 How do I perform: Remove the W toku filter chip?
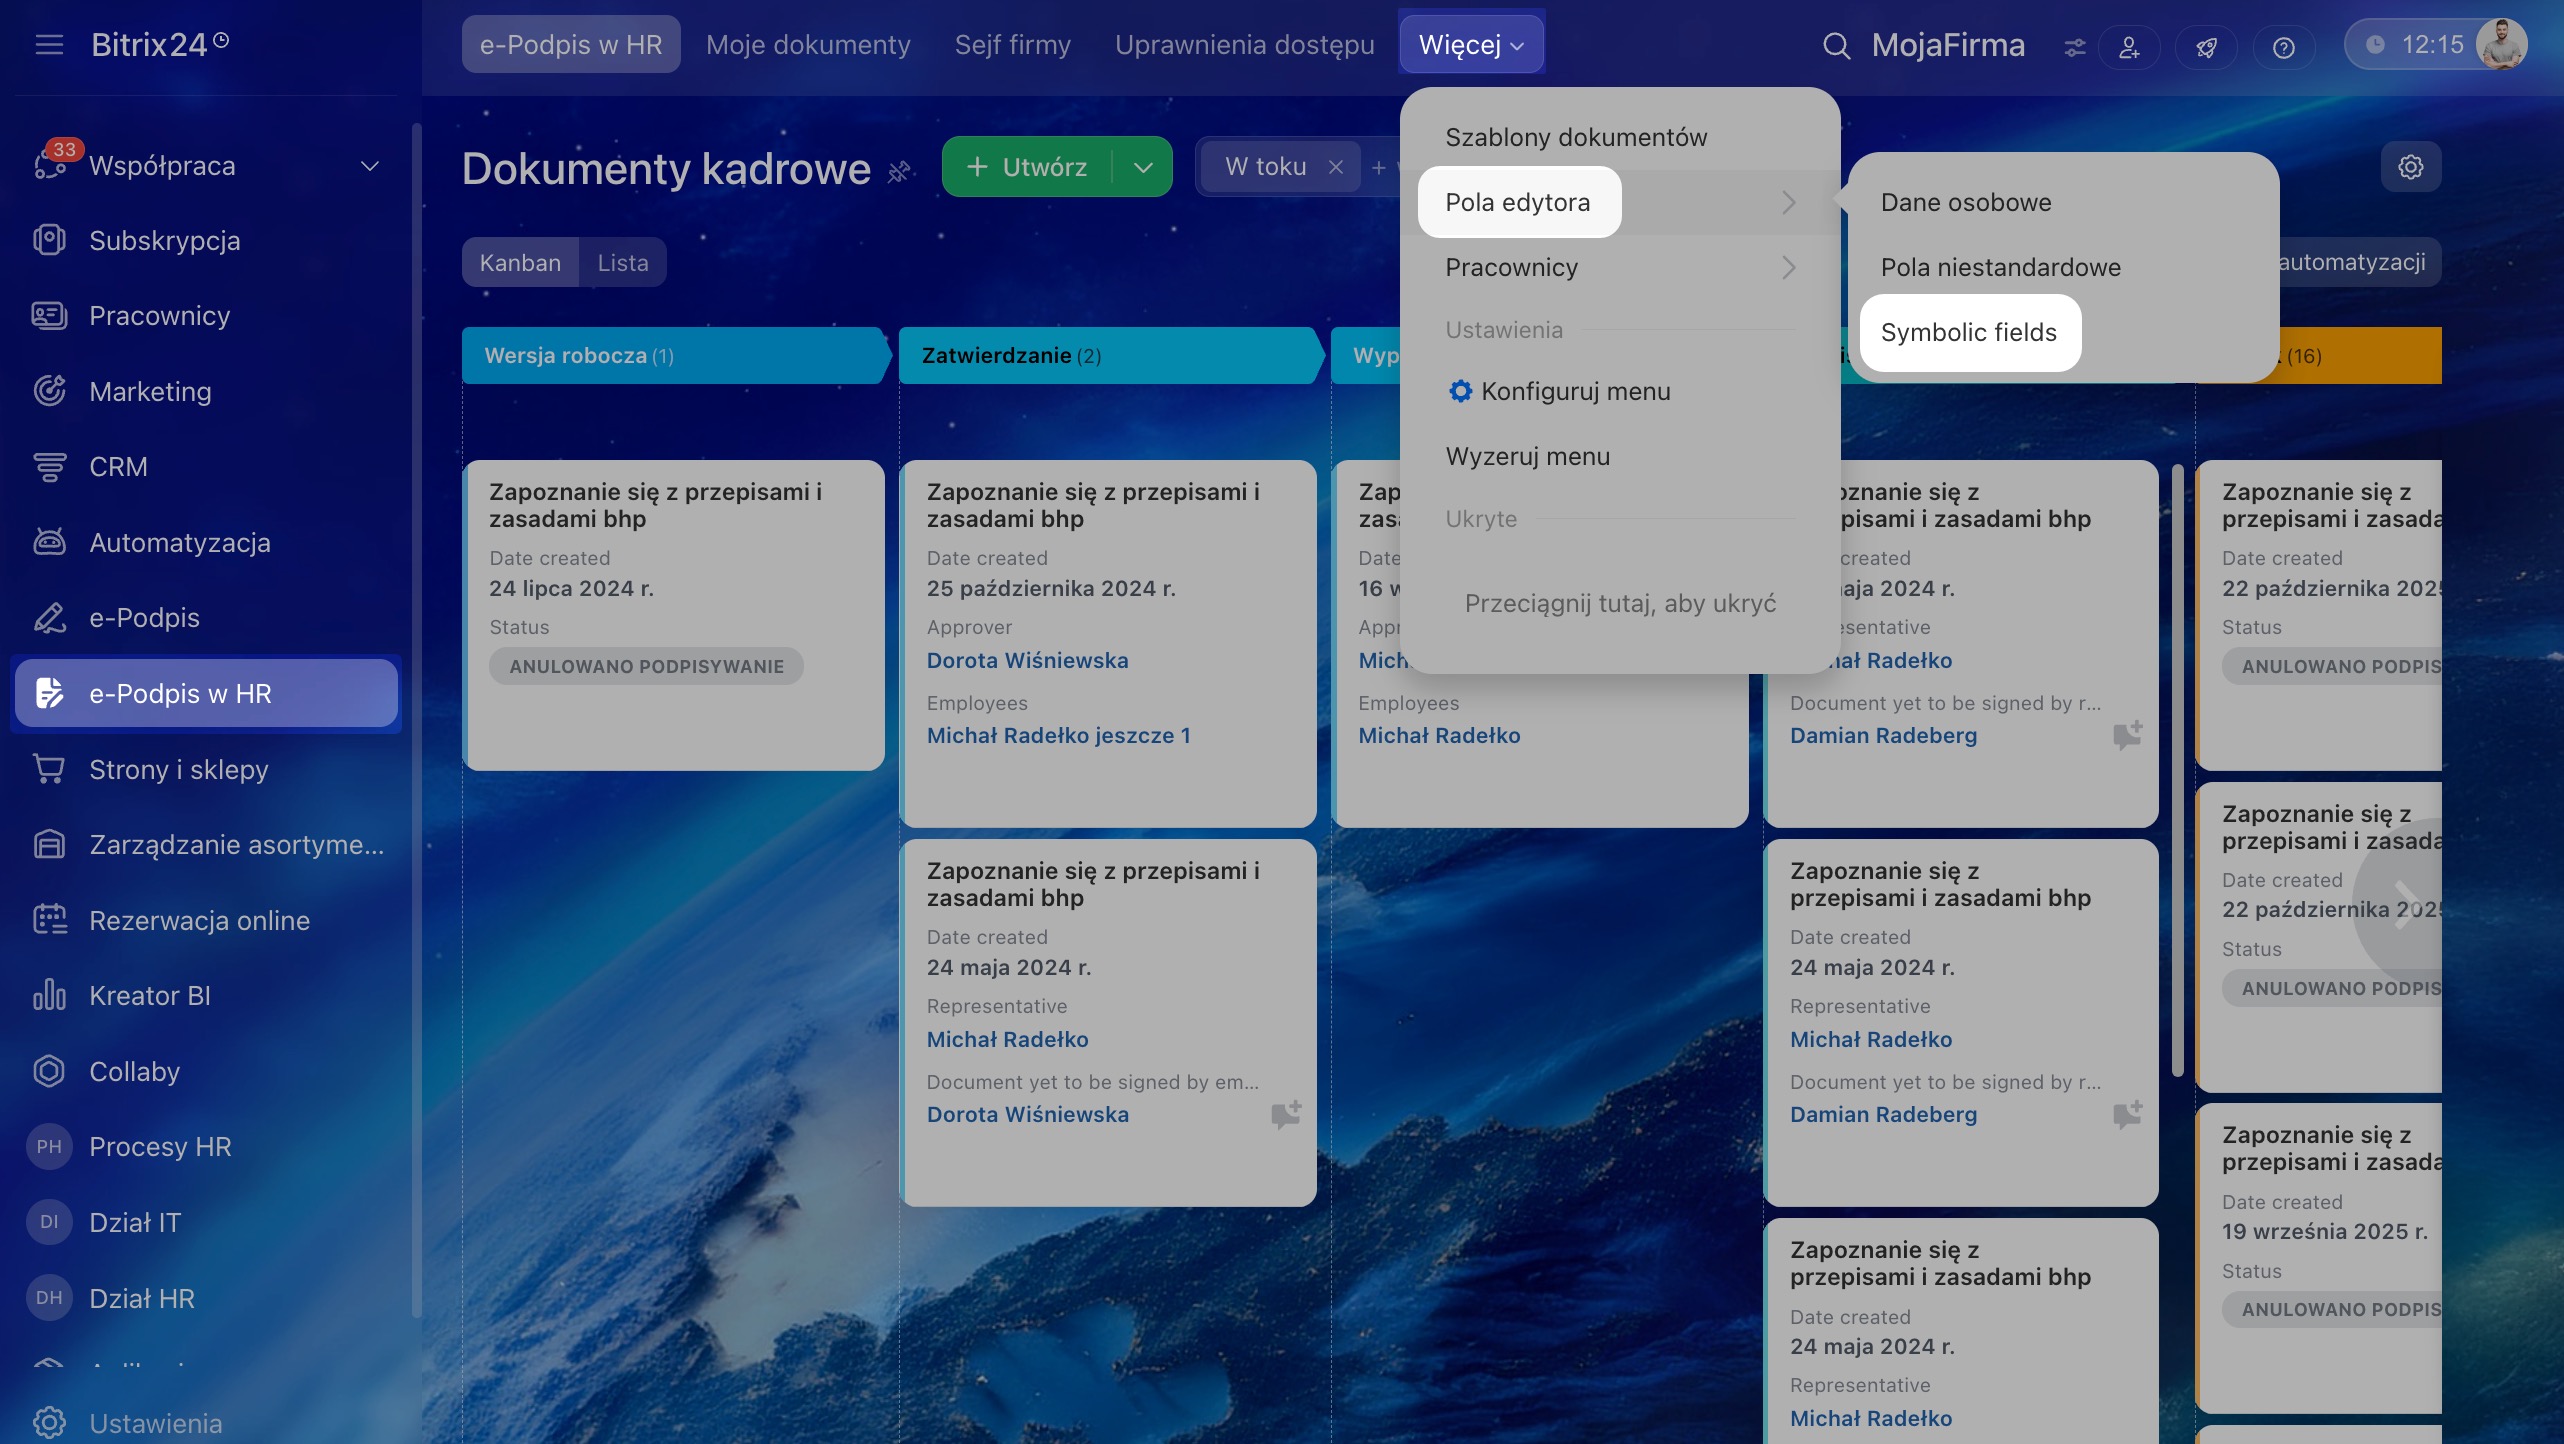pyautogui.click(x=1335, y=167)
